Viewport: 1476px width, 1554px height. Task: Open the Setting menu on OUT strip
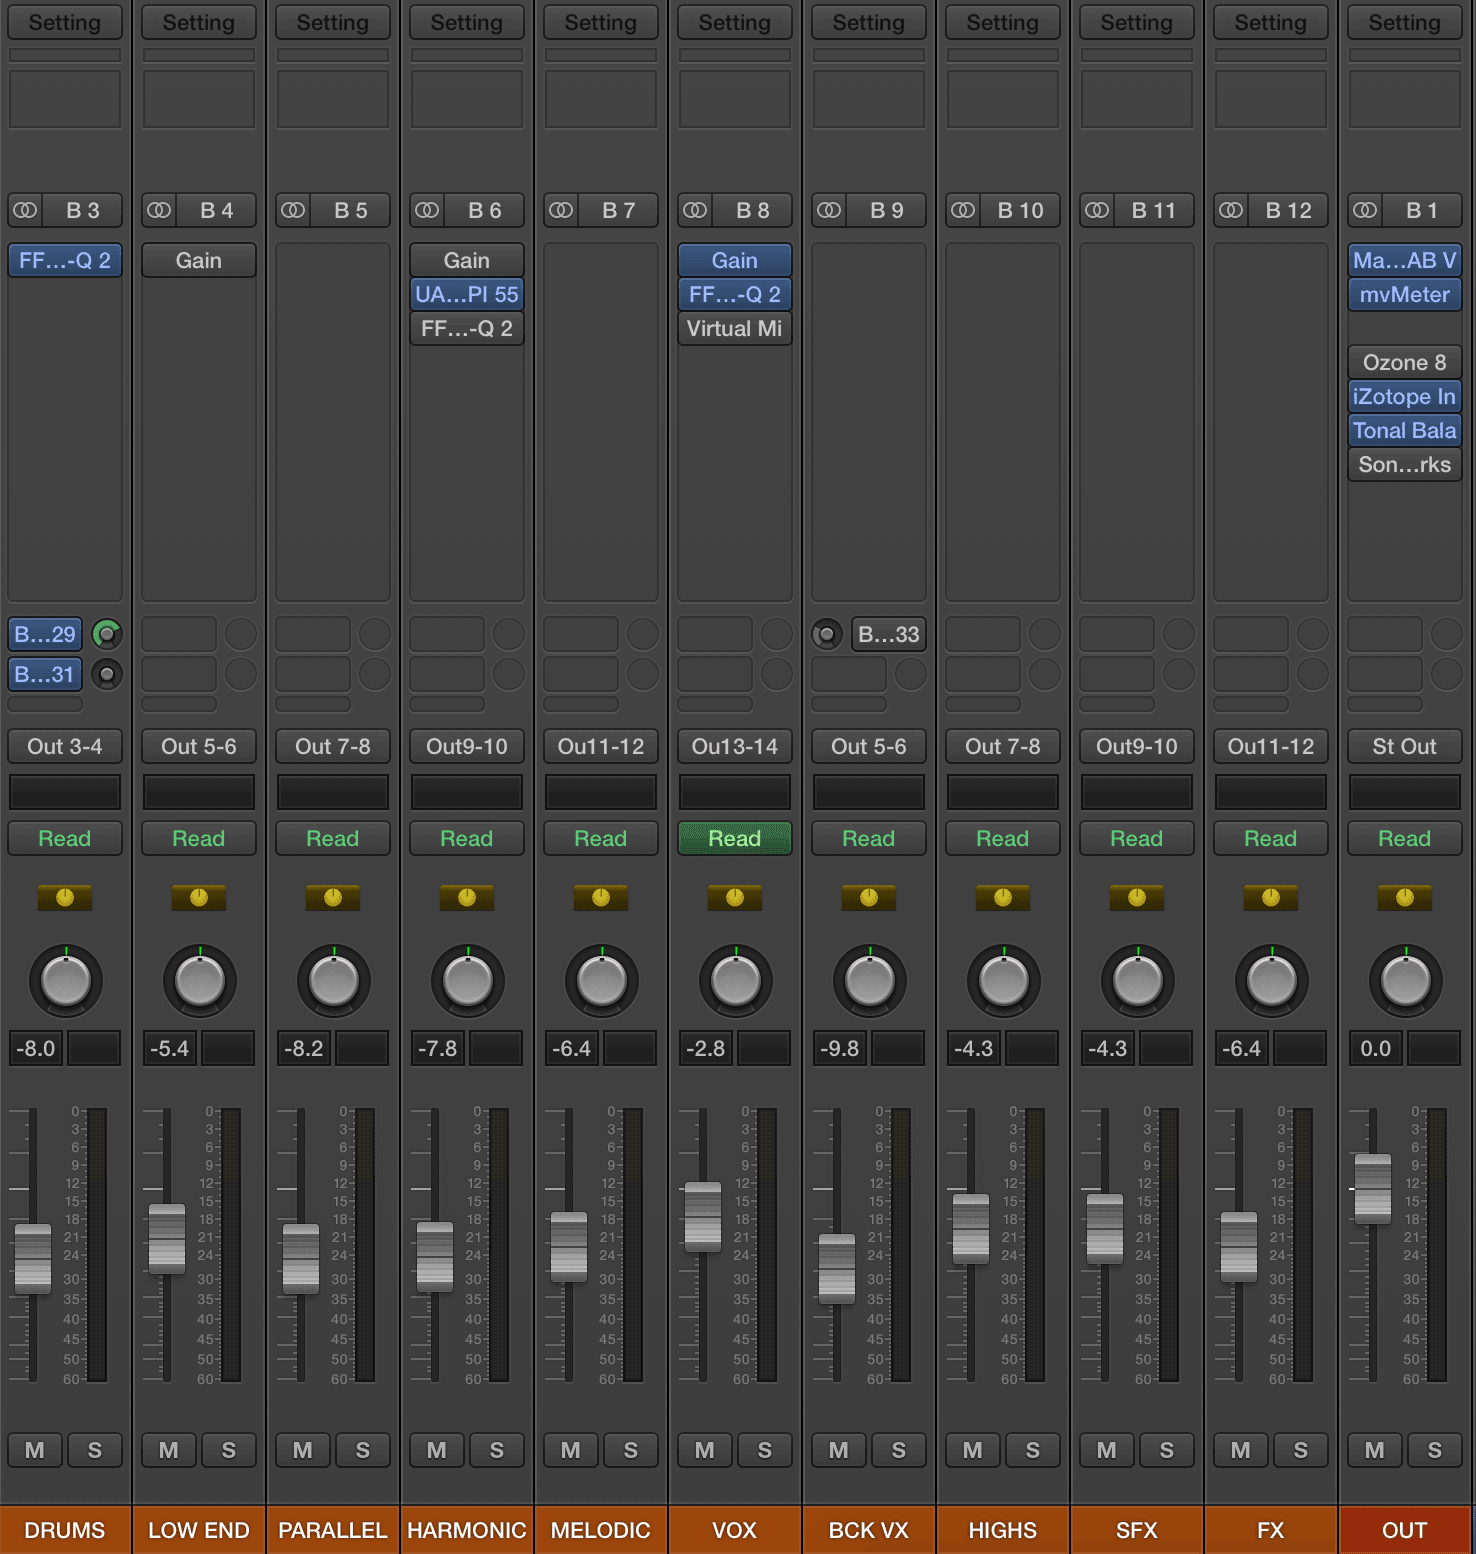(x=1405, y=23)
